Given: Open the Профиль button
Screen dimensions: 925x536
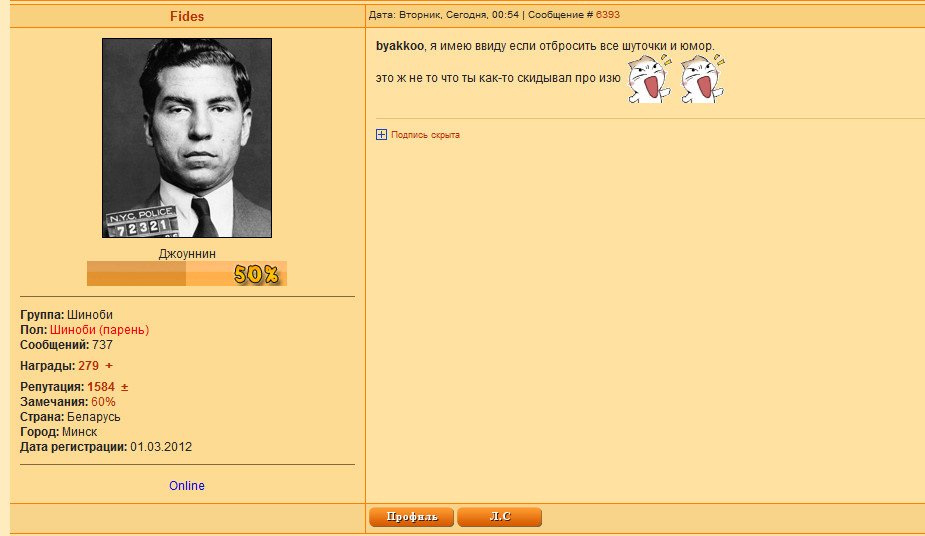Looking at the screenshot, I should (x=411, y=517).
